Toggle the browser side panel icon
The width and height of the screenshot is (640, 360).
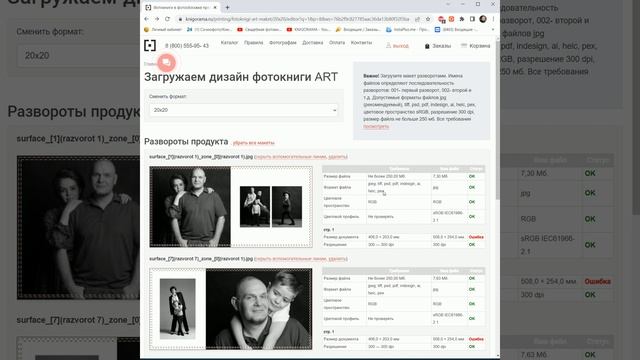click(x=472, y=19)
